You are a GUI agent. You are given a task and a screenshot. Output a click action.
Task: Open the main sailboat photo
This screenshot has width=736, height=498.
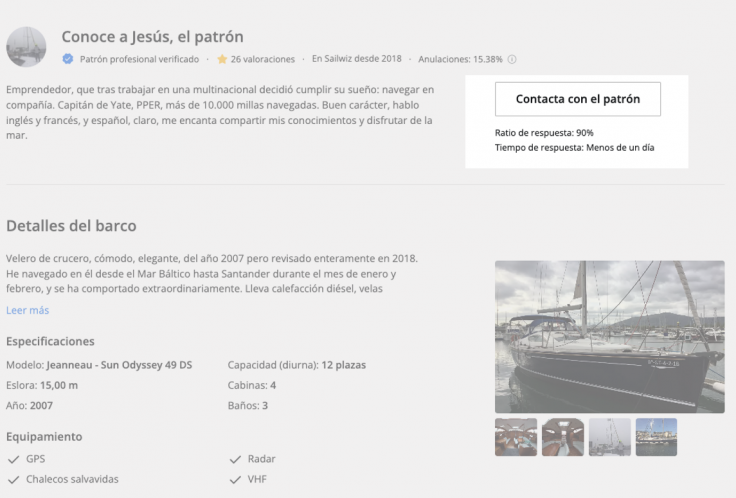coord(609,337)
